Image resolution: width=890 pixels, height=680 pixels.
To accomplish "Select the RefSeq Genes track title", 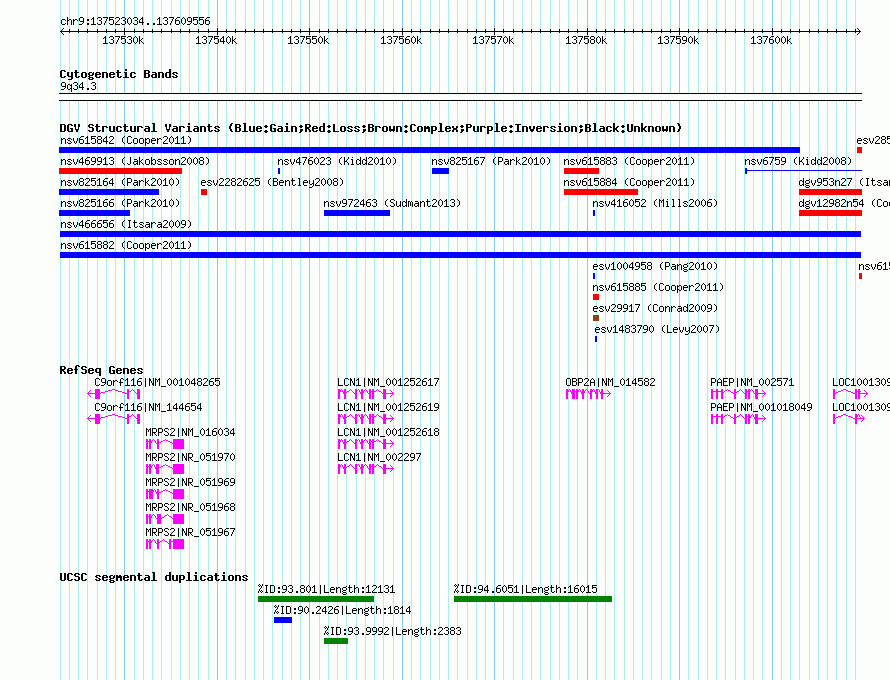I will tap(102, 370).
